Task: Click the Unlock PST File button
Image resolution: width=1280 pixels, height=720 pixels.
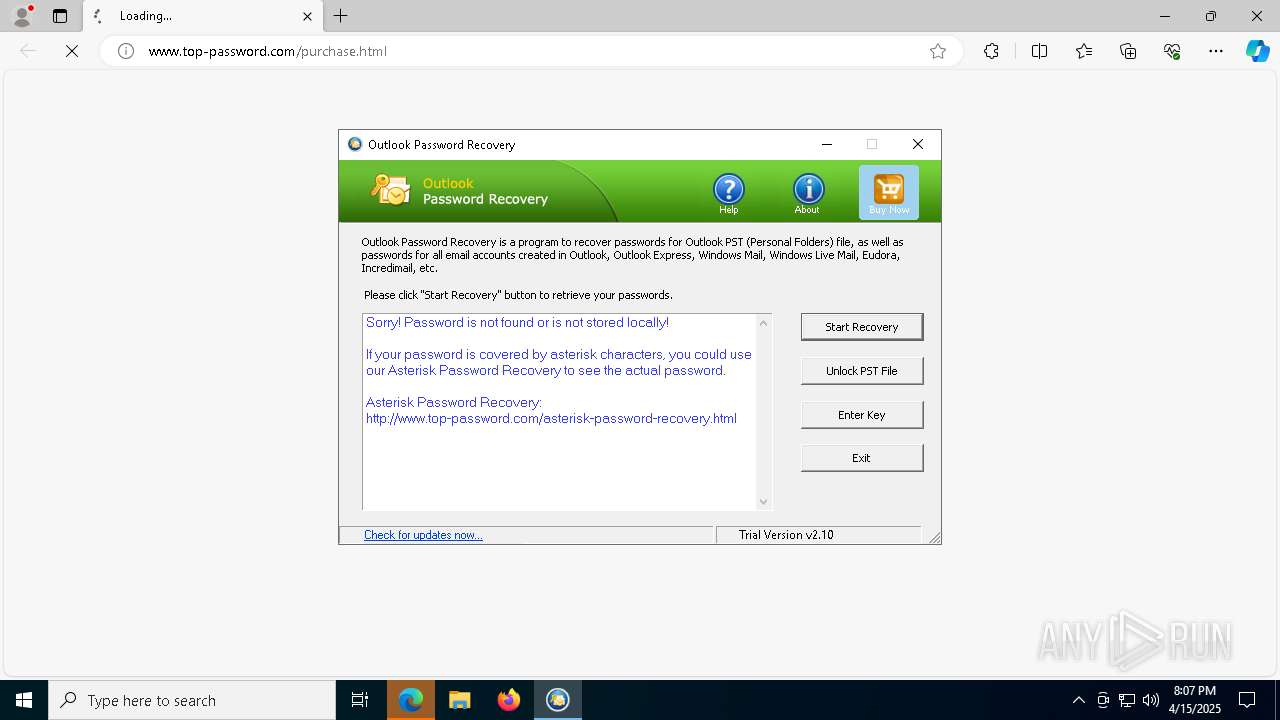Action: tap(862, 371)
